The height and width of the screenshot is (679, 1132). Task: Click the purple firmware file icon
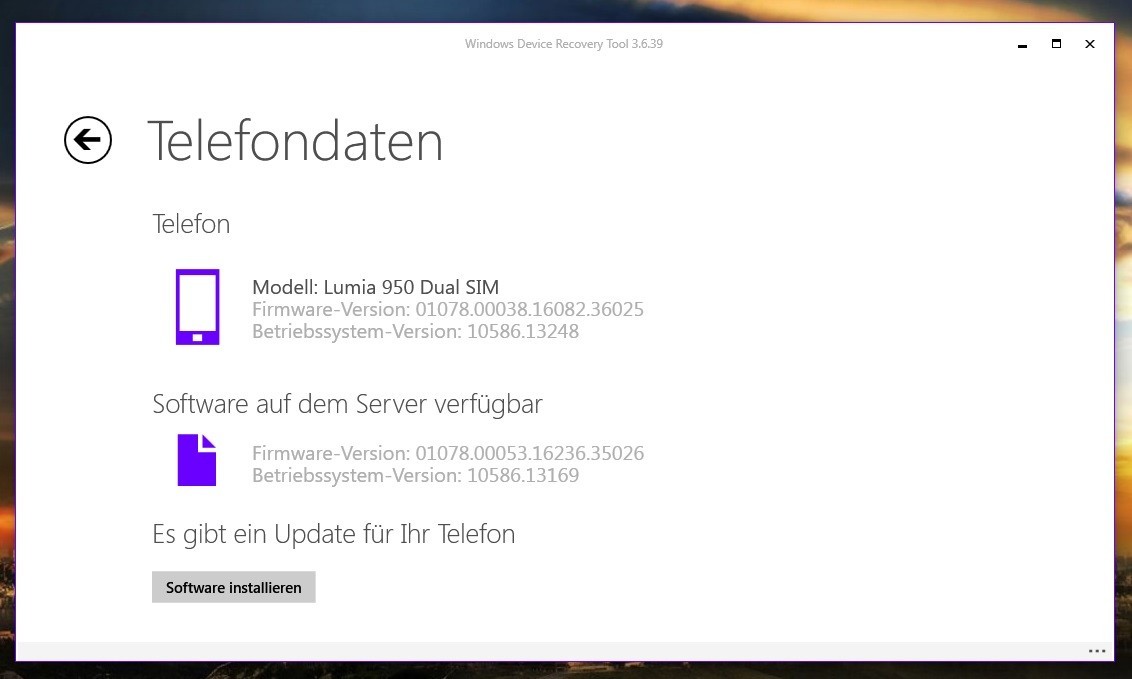[196, 460]
